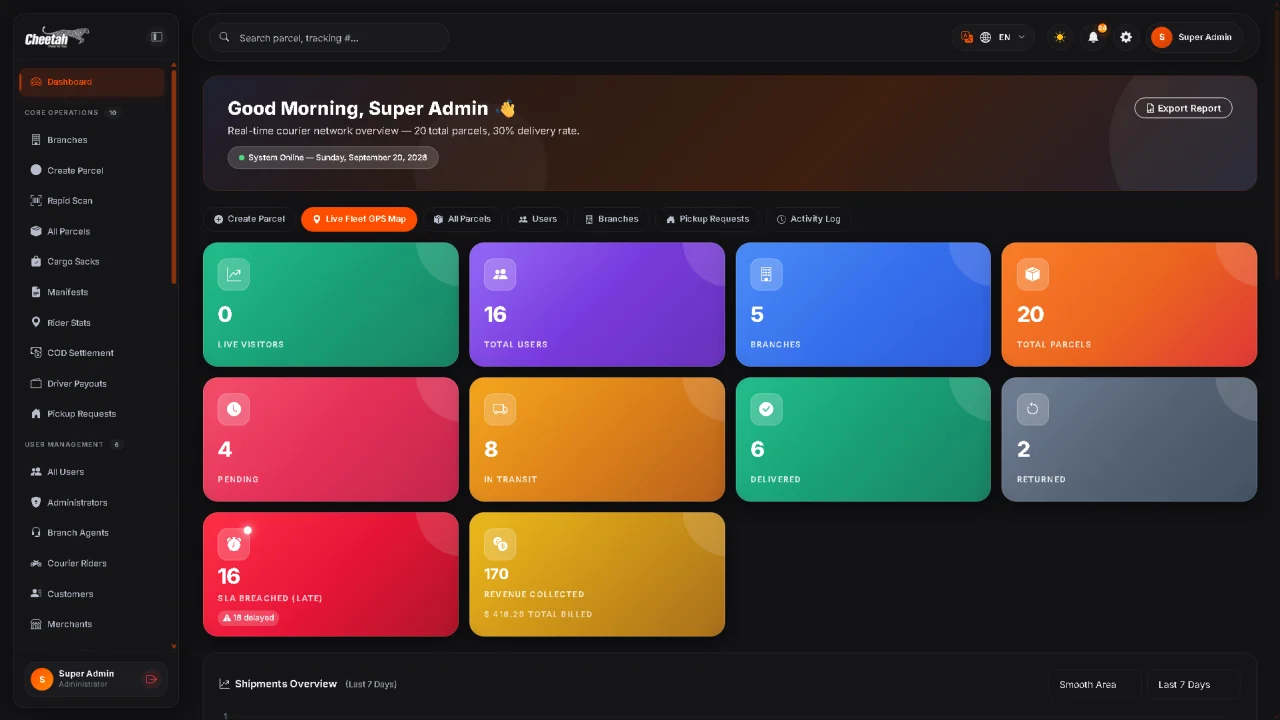This screenshot has width=1280, height=720.
Task: Click Branches quick action pill
Action: tap(612, 219)
